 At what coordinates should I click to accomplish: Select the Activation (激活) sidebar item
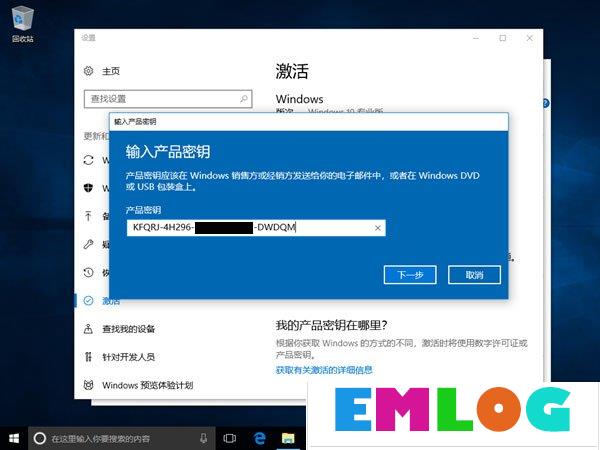111,301
